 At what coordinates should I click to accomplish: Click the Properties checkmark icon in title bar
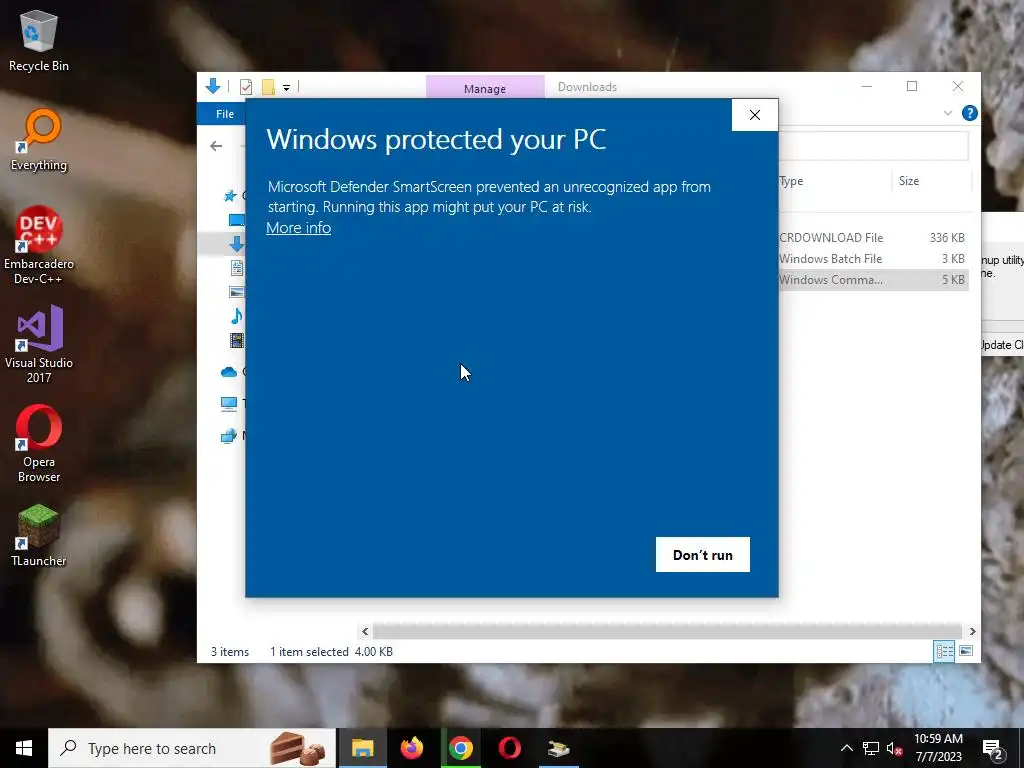point(246,87)
